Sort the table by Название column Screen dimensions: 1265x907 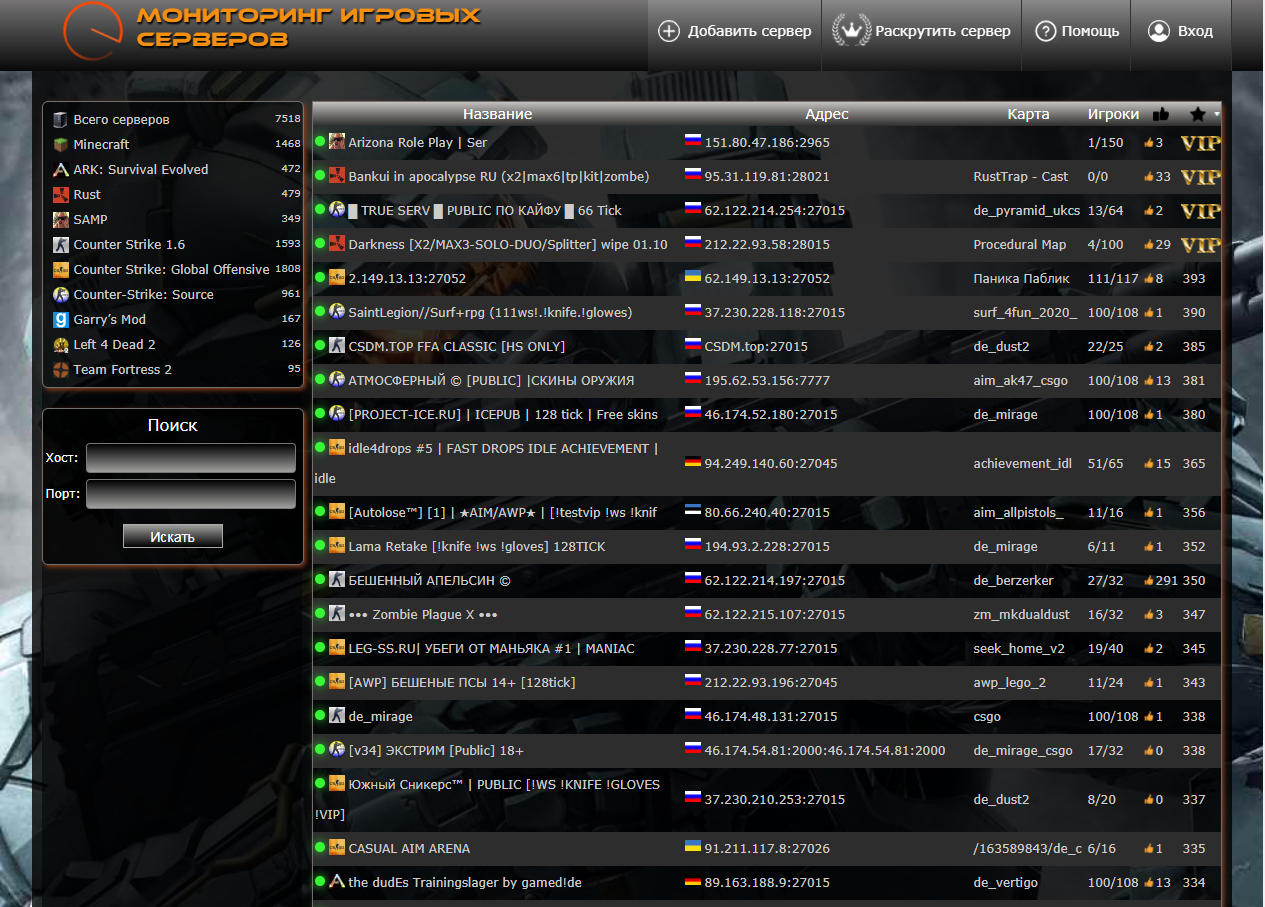pos(497,114)
